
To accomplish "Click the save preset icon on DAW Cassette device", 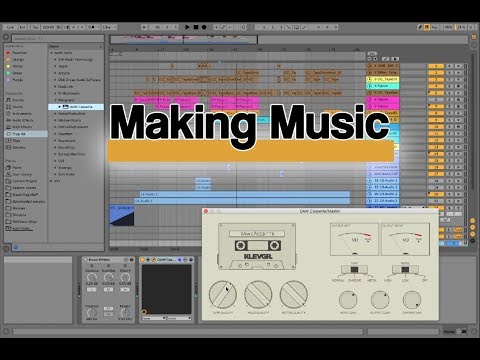I will [x=191, y=259].
